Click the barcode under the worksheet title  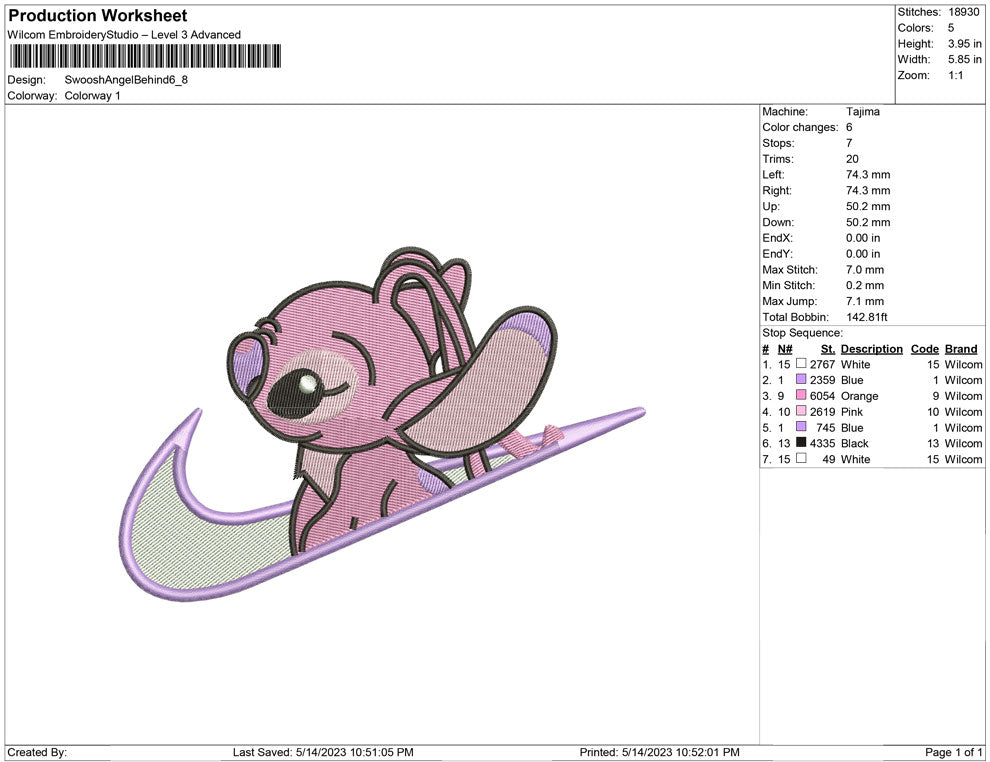click(145, 56)
